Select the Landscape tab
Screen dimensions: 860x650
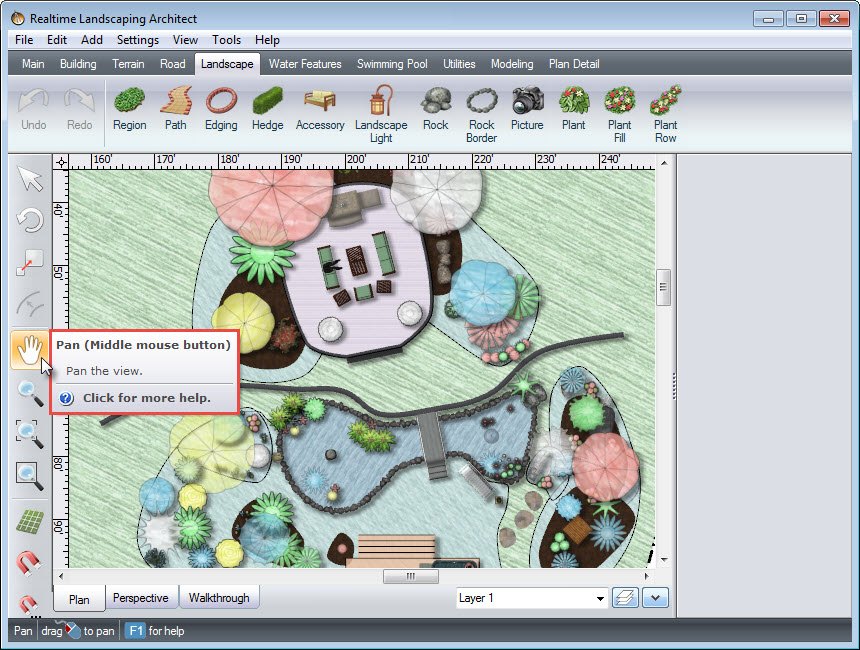227,64
